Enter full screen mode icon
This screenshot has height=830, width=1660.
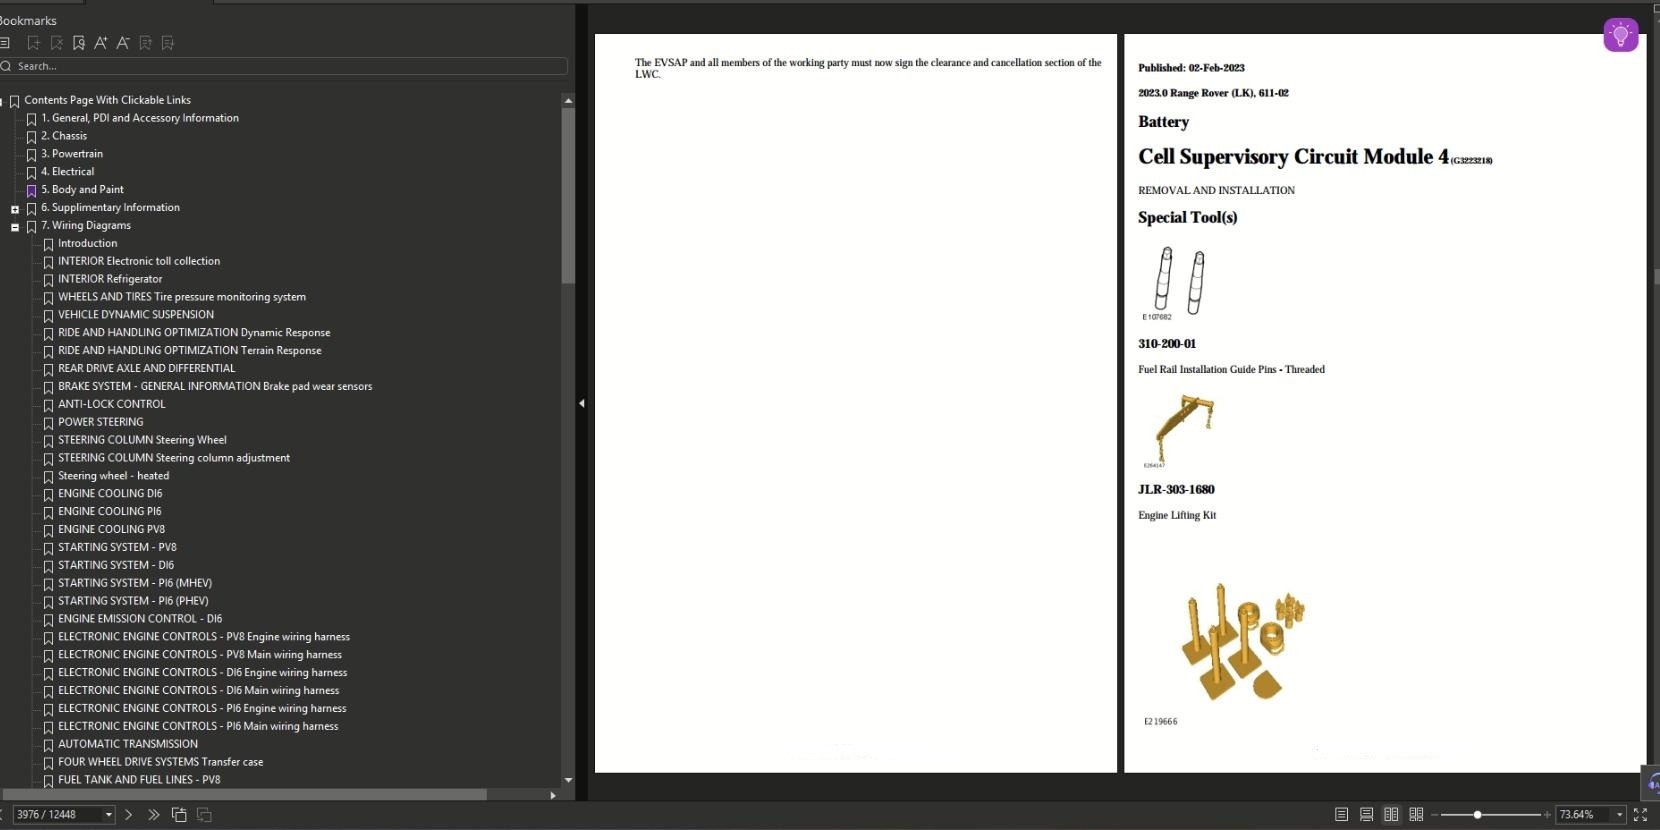1640,815
